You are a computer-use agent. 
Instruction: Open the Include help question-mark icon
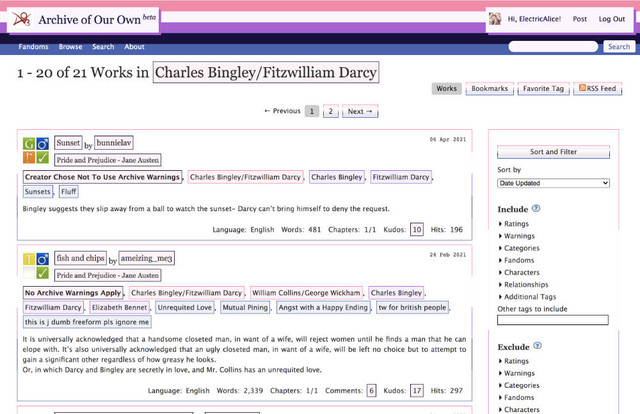[x=536, y=208]
